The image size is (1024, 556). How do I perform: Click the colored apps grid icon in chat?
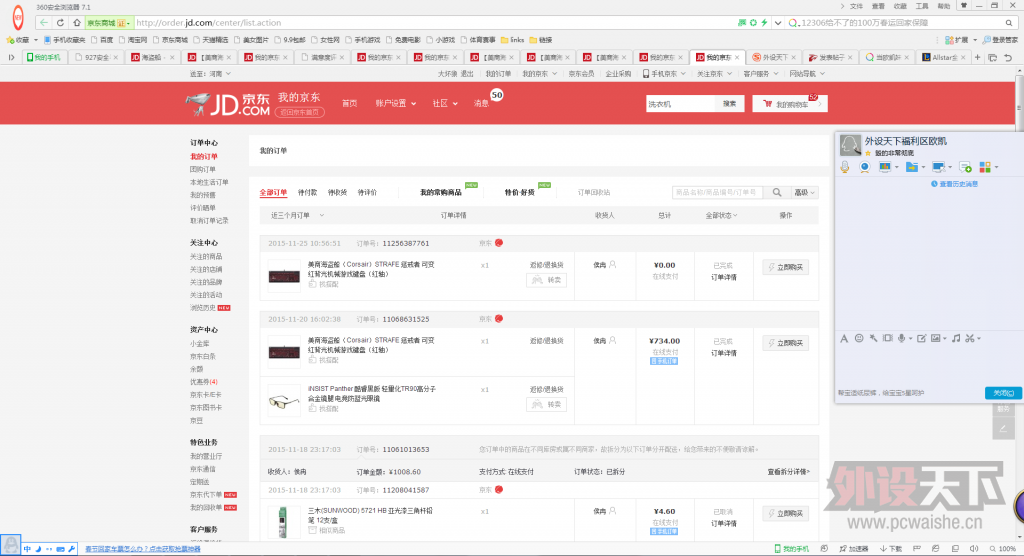[x=985, y=167]
